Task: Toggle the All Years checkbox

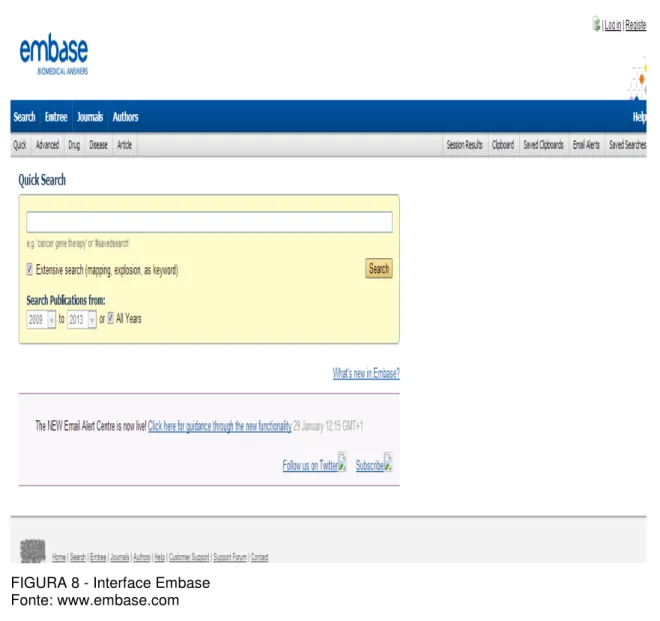Action: [110, 318]
